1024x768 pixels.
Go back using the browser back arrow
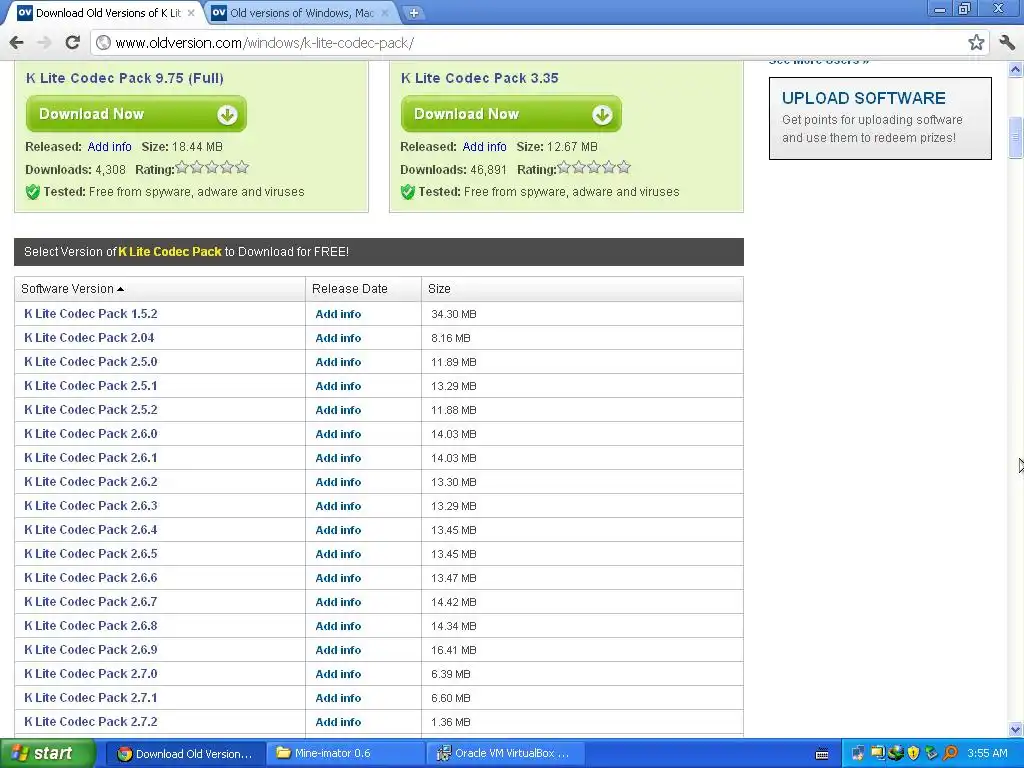click(16, 43)
